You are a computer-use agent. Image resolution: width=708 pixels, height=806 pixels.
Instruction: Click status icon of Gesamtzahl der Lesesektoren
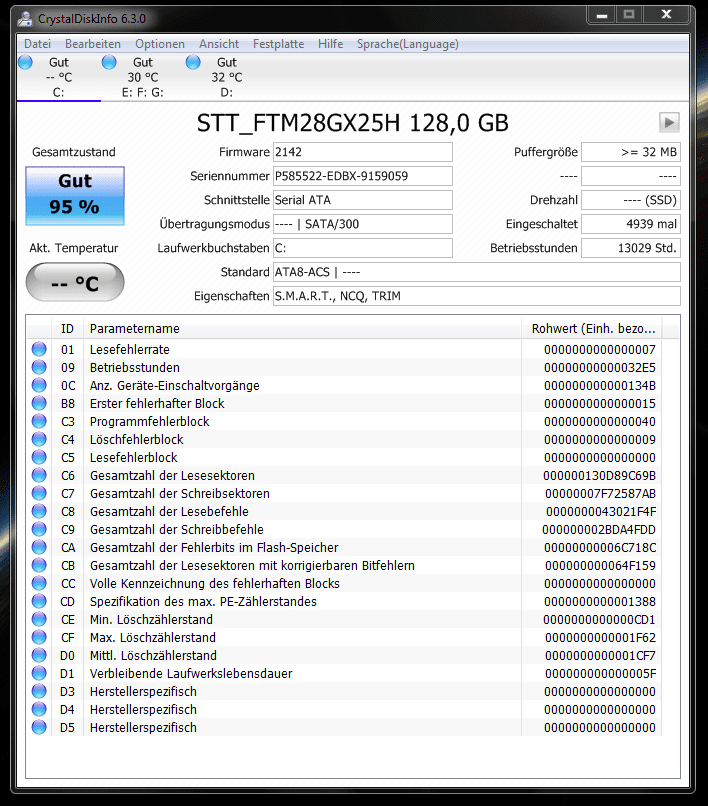(x=39, y=475)
